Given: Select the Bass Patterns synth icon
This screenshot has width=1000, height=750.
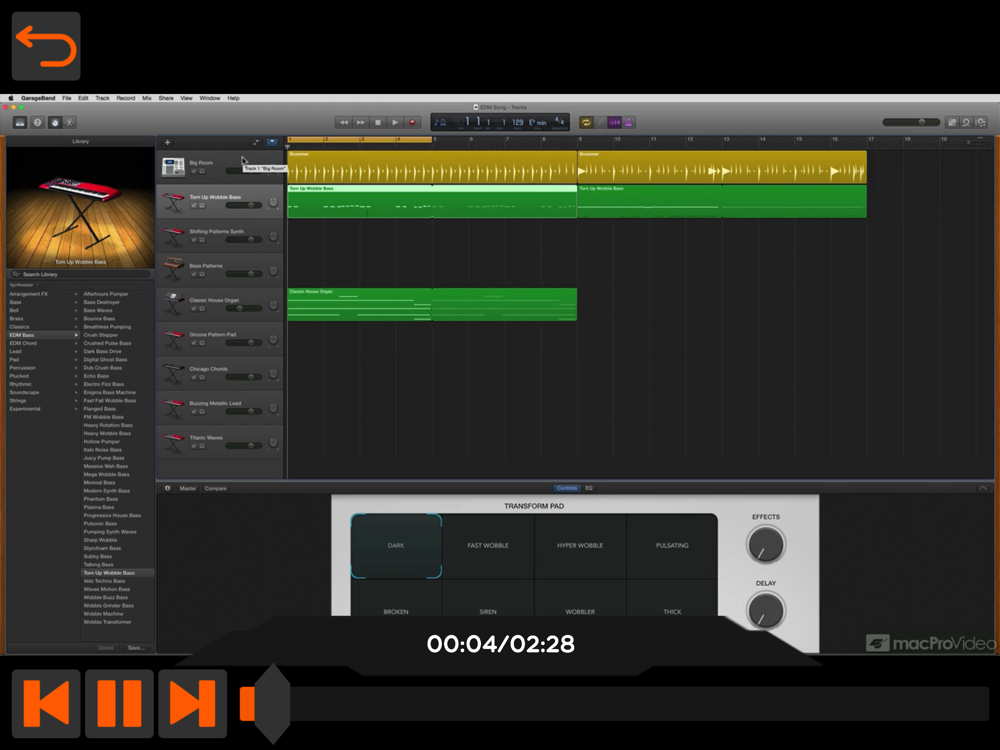Looking at the screenshot, I should [173, 270].
